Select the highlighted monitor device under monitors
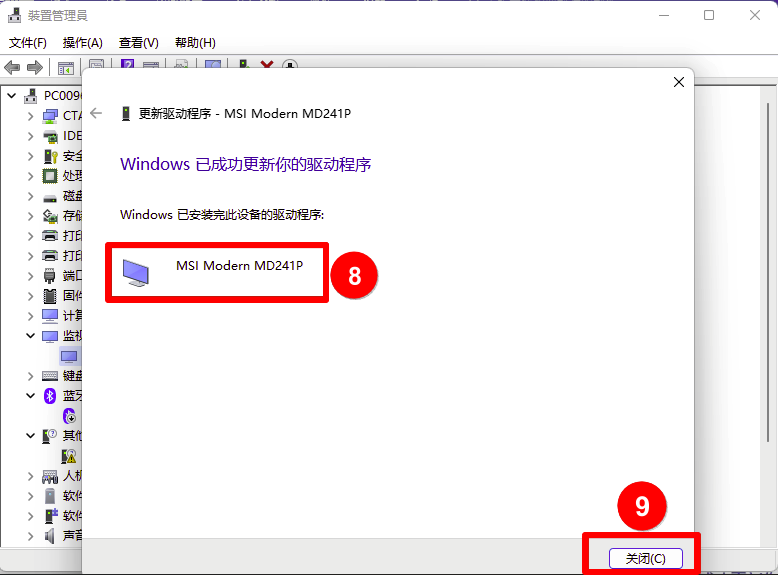This screenshot has height=575, width=778. pyautogui.click(x=69, y=356)
